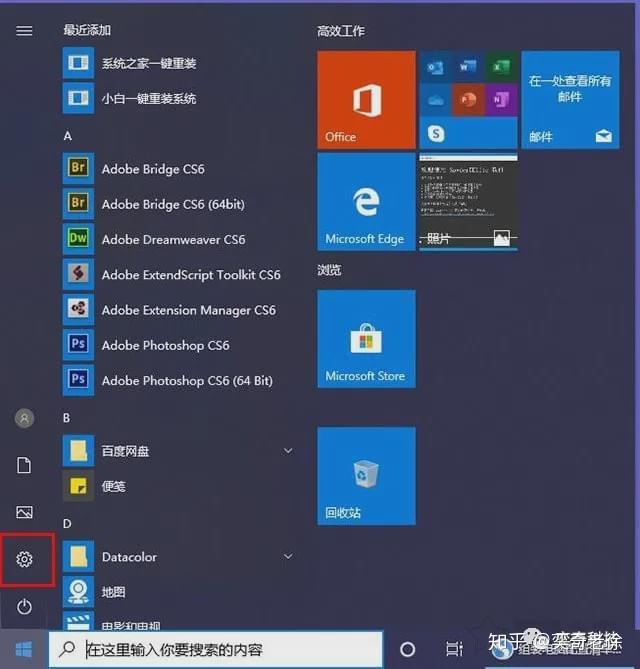Open the Office tile

[366, 100]
